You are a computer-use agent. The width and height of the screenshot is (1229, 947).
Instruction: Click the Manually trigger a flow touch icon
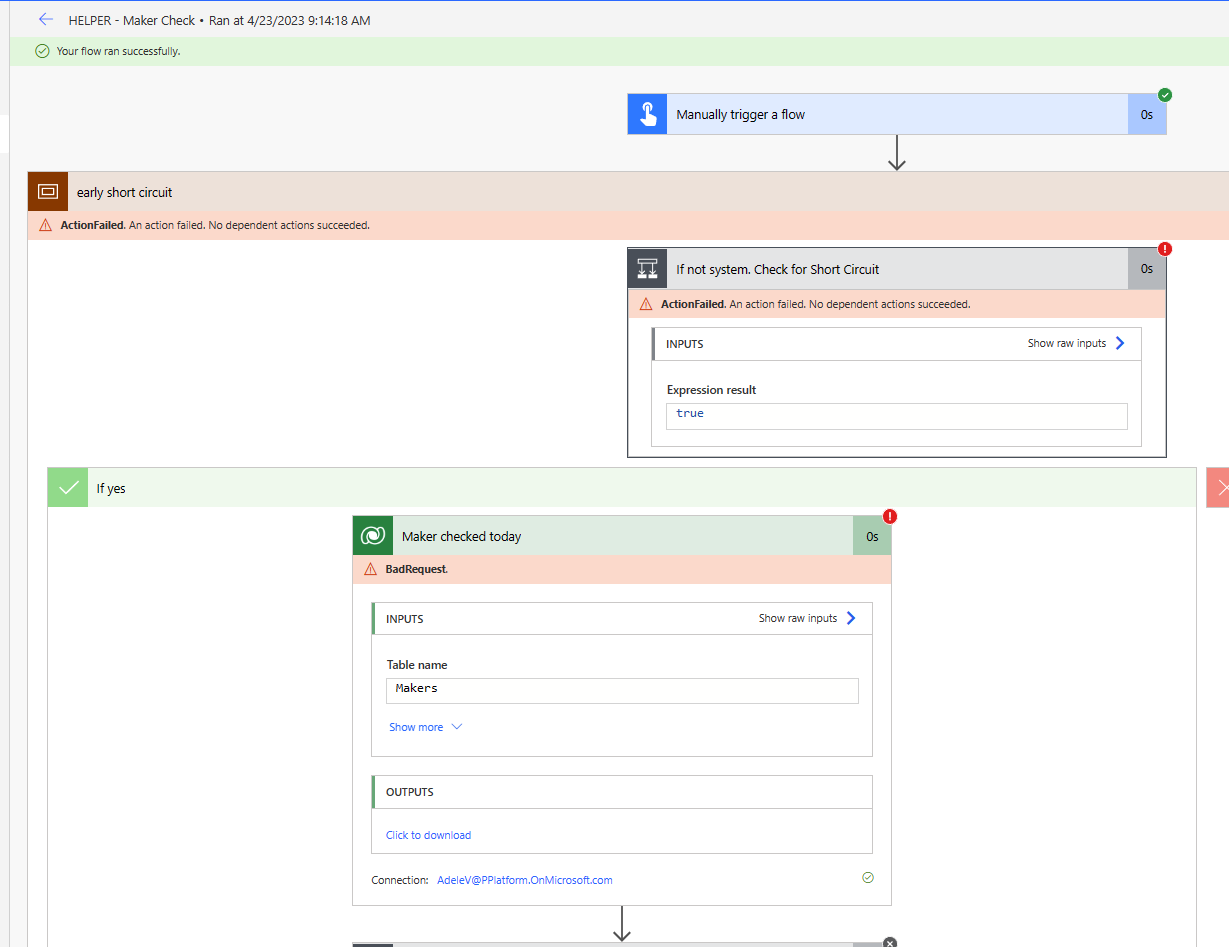pyautogui.click(x=646, y=113)
